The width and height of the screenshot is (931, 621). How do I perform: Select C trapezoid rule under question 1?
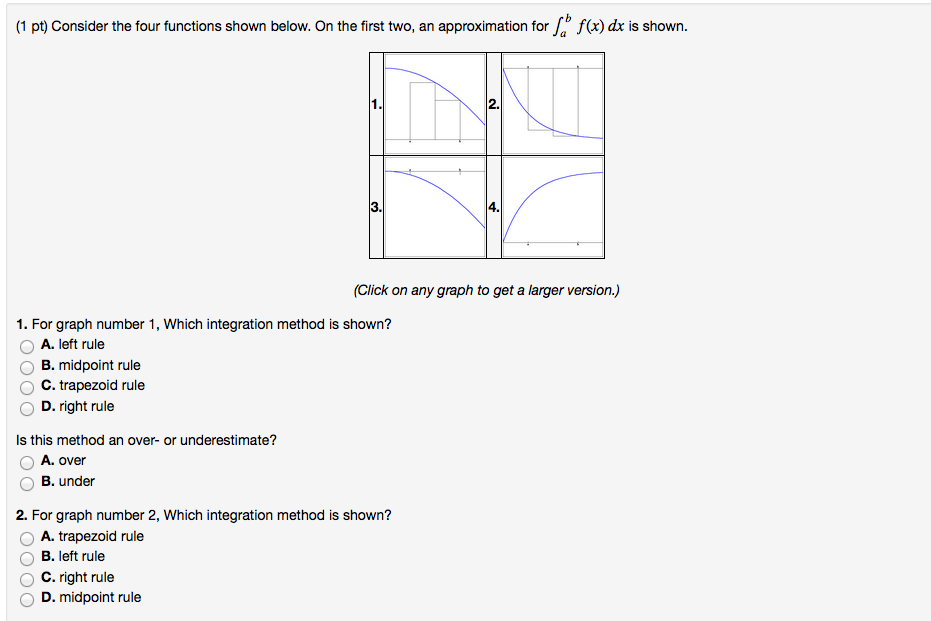(26, 386)
